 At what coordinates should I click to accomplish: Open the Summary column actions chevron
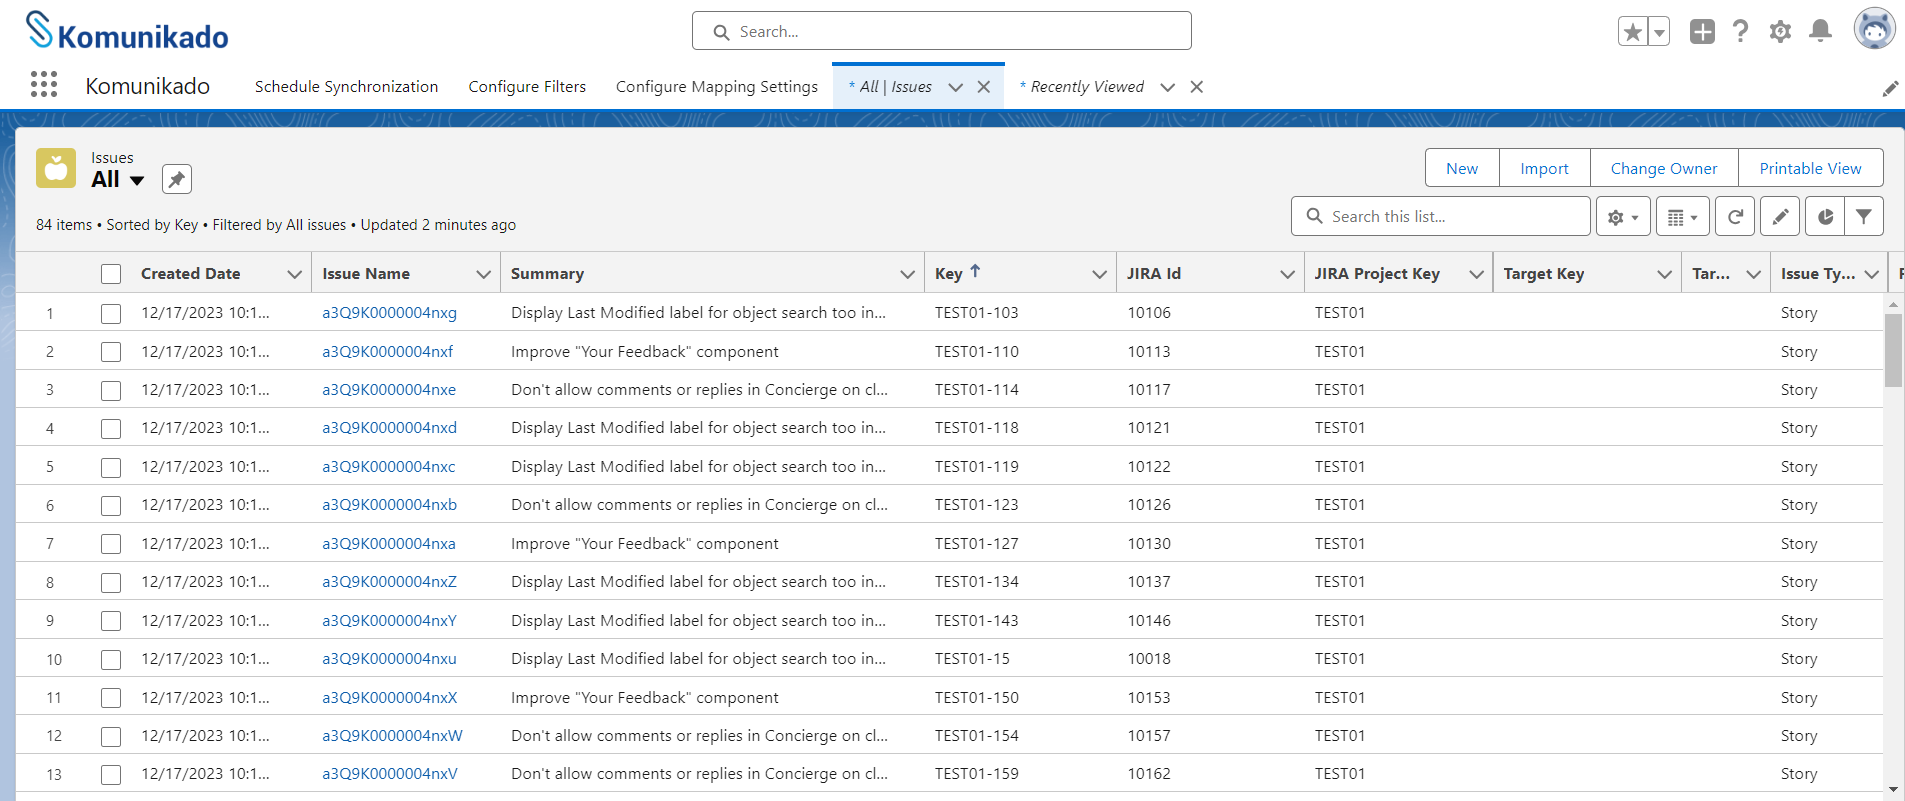[908, 274]
